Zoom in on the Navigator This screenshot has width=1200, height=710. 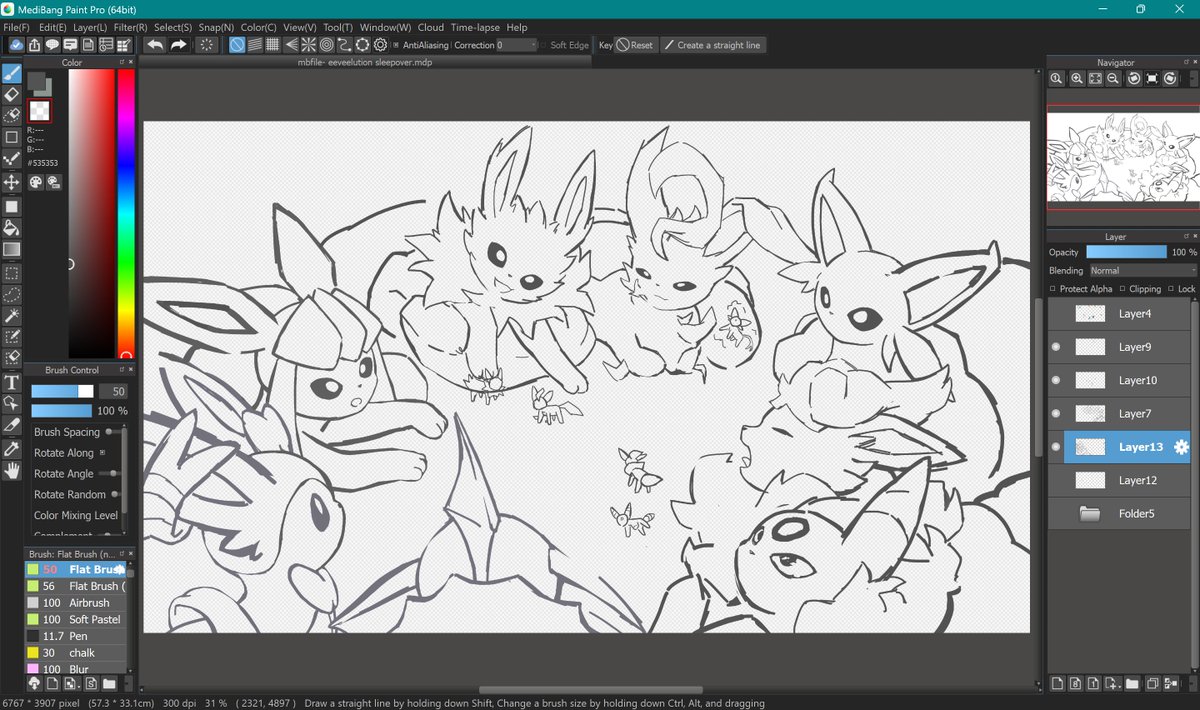pos(1077,79)
